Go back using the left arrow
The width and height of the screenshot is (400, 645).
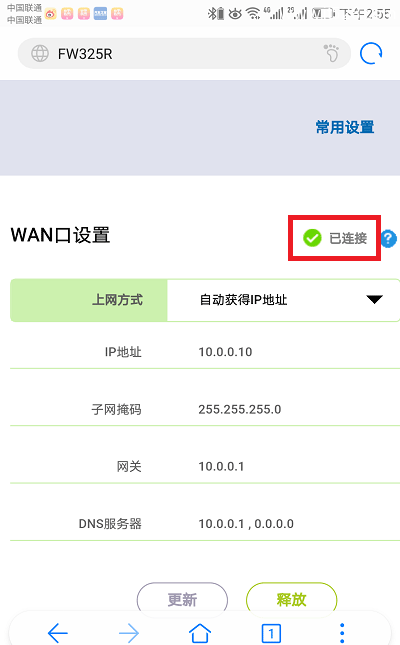point(58,633)
